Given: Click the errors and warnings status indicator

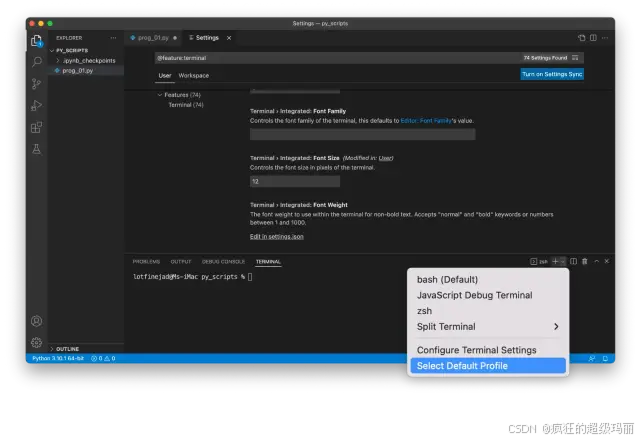Looking at the screenshot, I should [103, 358].
